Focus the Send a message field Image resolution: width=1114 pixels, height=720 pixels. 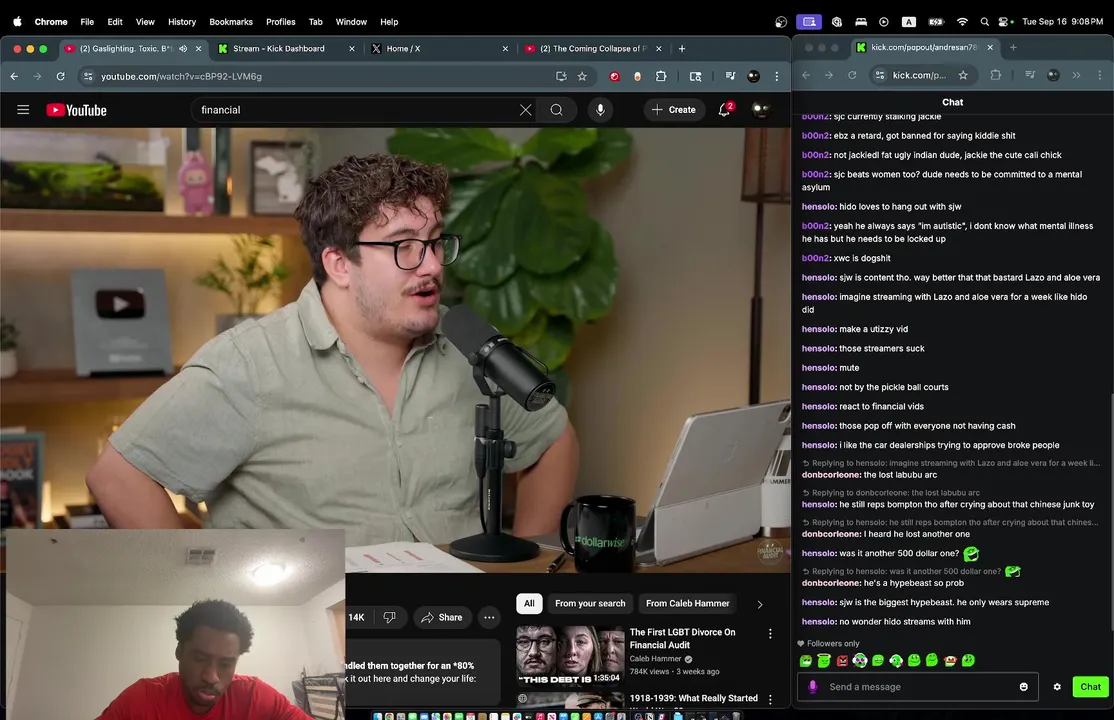tap(917, 687)
